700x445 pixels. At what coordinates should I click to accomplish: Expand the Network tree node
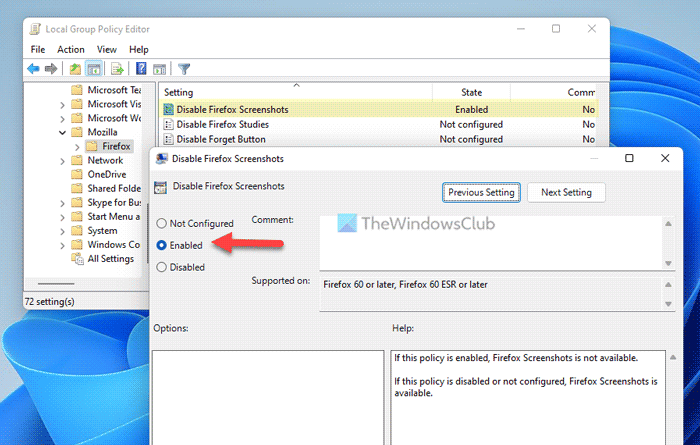coord(62,161)
